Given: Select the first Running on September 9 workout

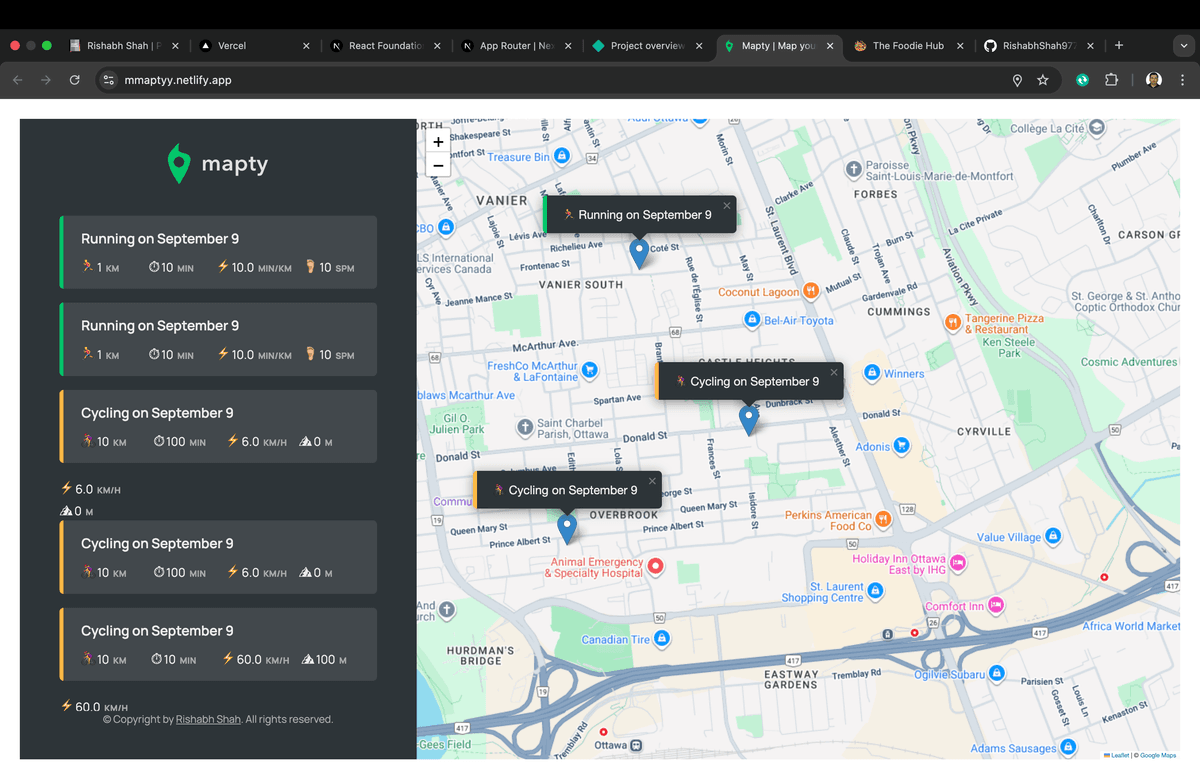Looking at the screenshot, I should (x=218, y=252).
